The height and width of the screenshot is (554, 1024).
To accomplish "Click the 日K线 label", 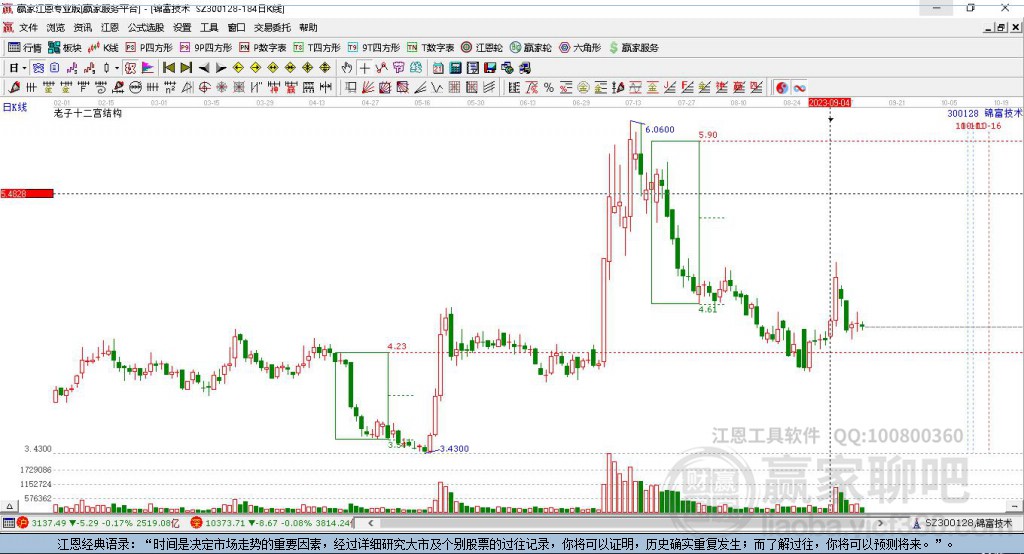I will pos(14,107).
